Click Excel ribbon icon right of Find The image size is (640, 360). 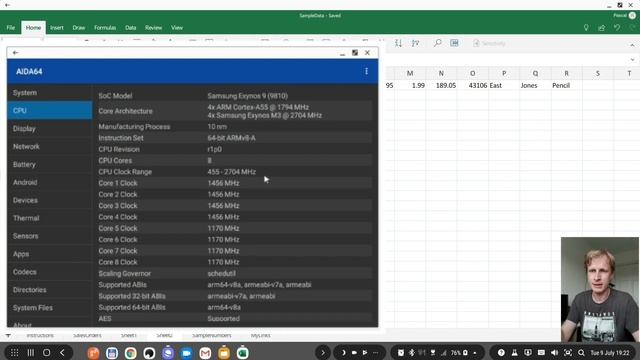[x=454, y=43]
